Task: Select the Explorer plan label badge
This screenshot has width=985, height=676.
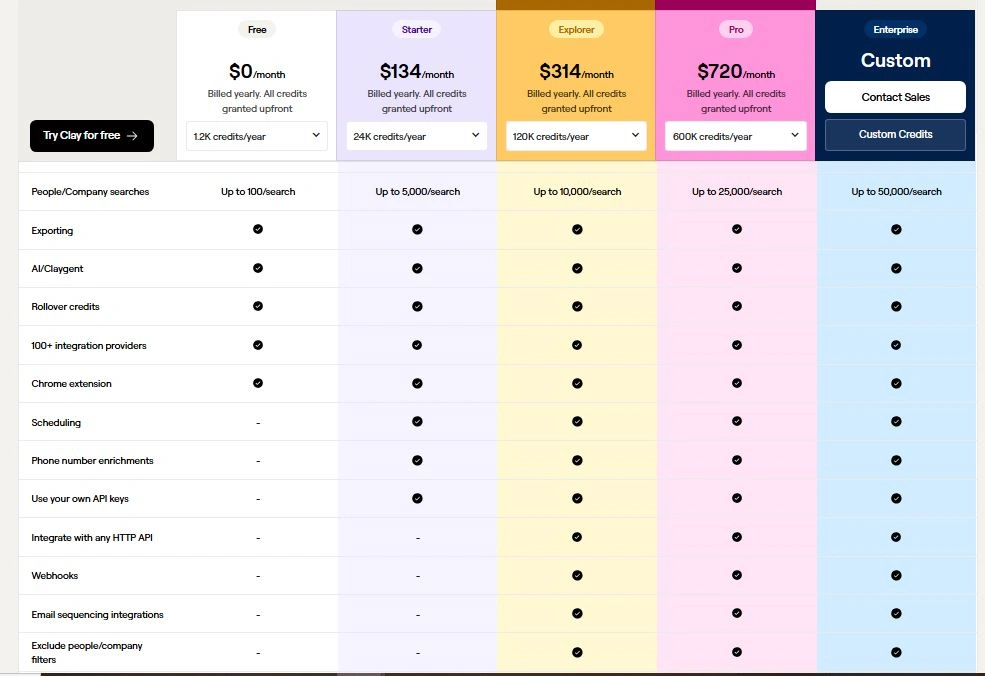Action: pos(576,30)
